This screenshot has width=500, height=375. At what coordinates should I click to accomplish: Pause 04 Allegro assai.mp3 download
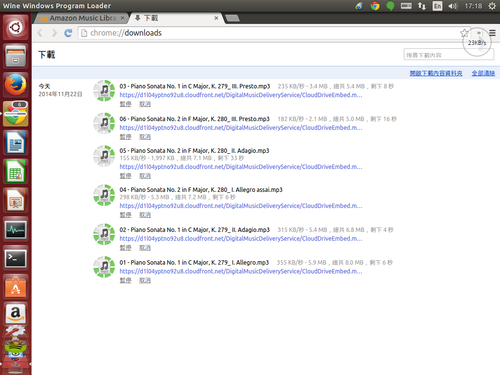pyautogui.click(x=125, y=215)
